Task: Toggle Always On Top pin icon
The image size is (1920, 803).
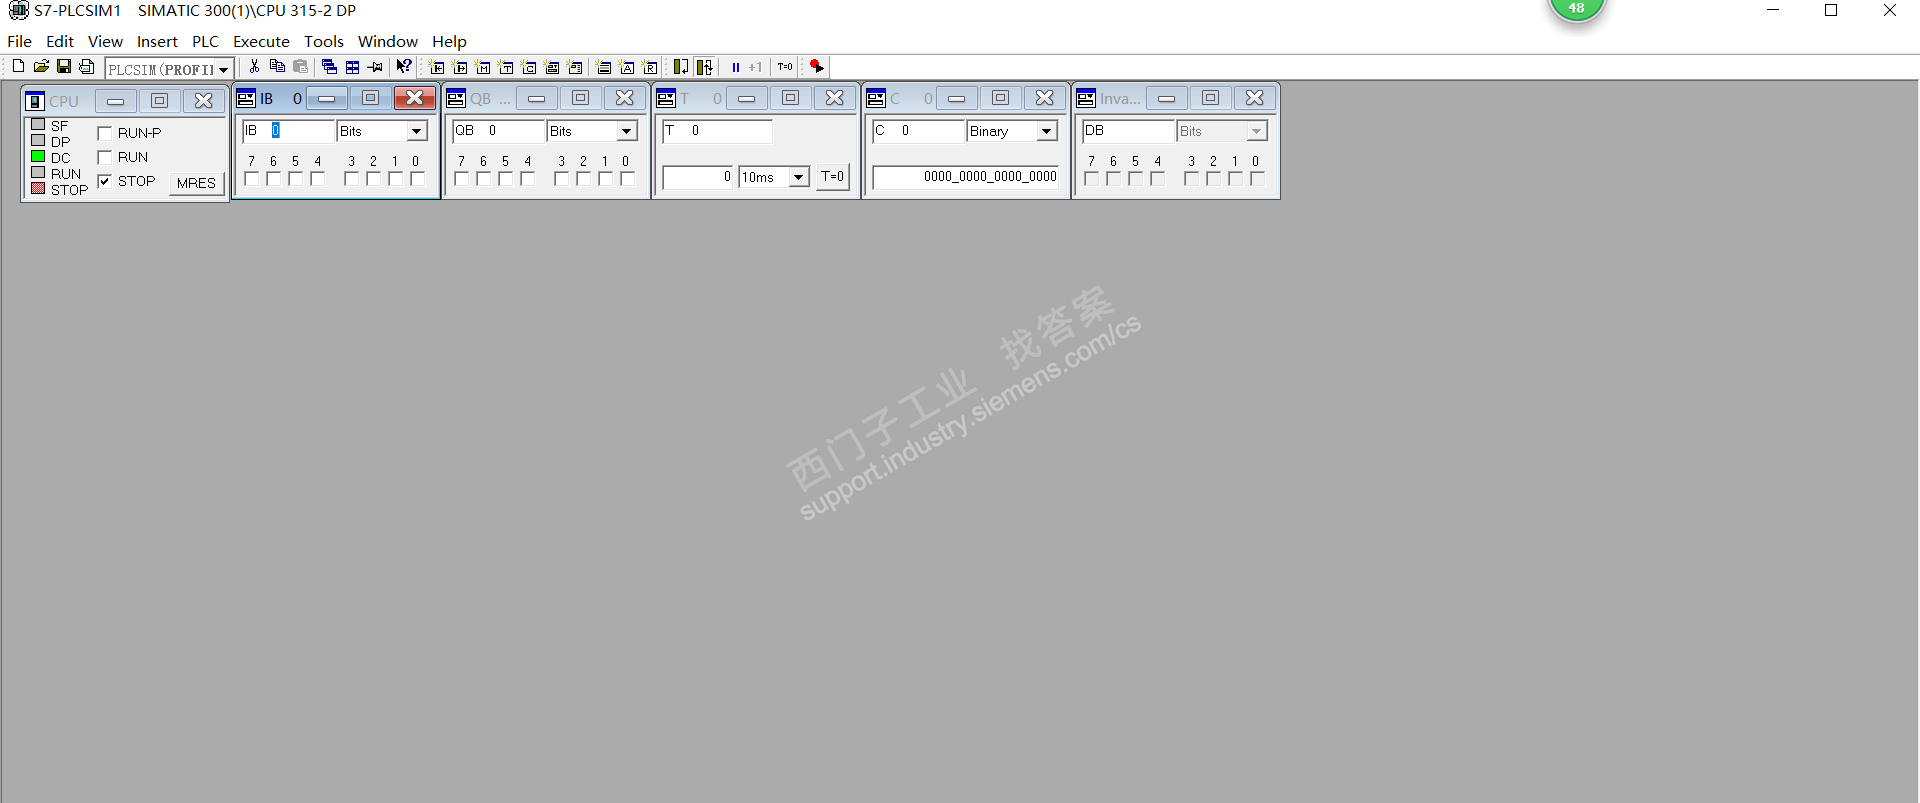Action: click(375, 67)
